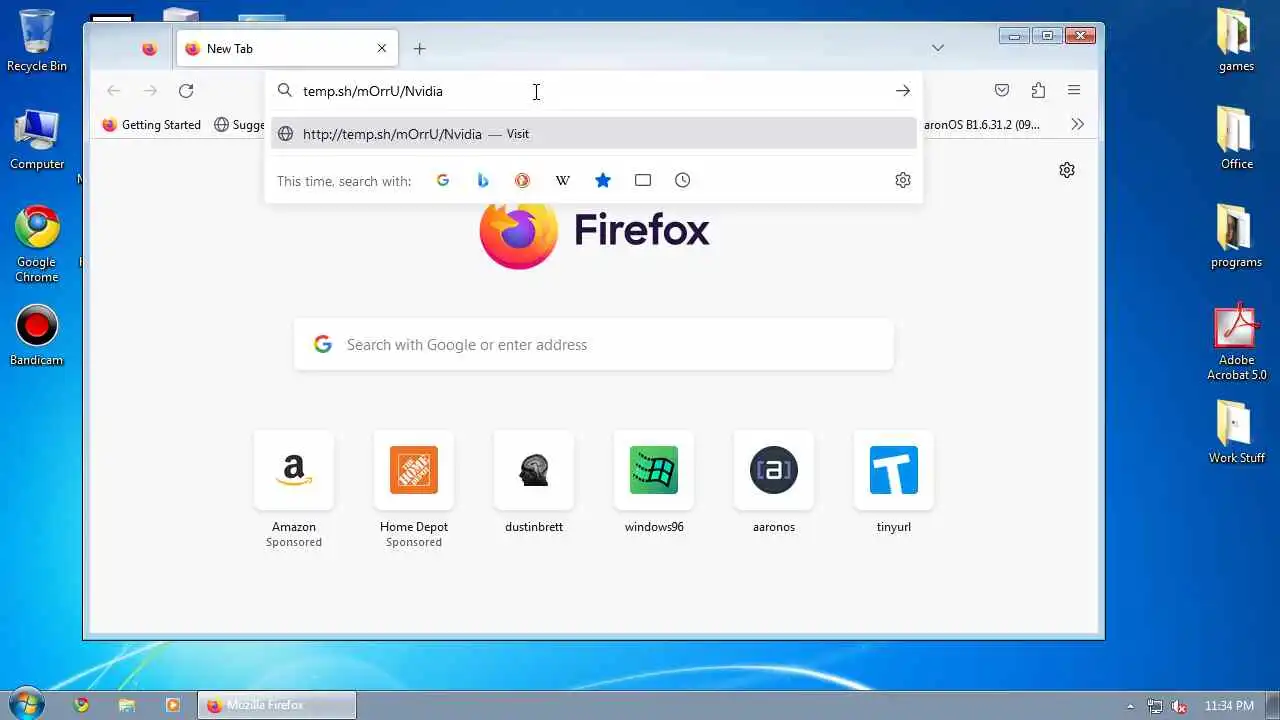
Task: Open Save to Pocket icon
Action: coord(1002,91)
